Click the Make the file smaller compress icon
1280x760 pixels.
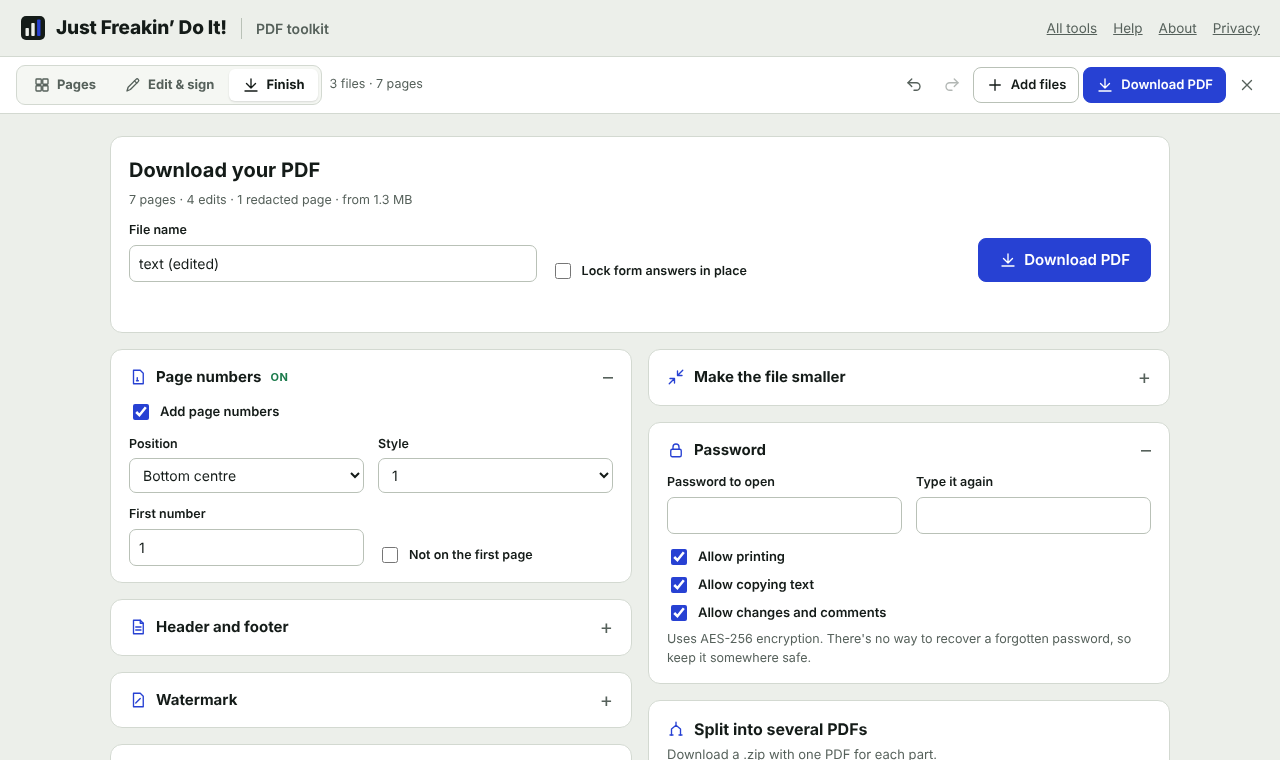click(676, 377)
